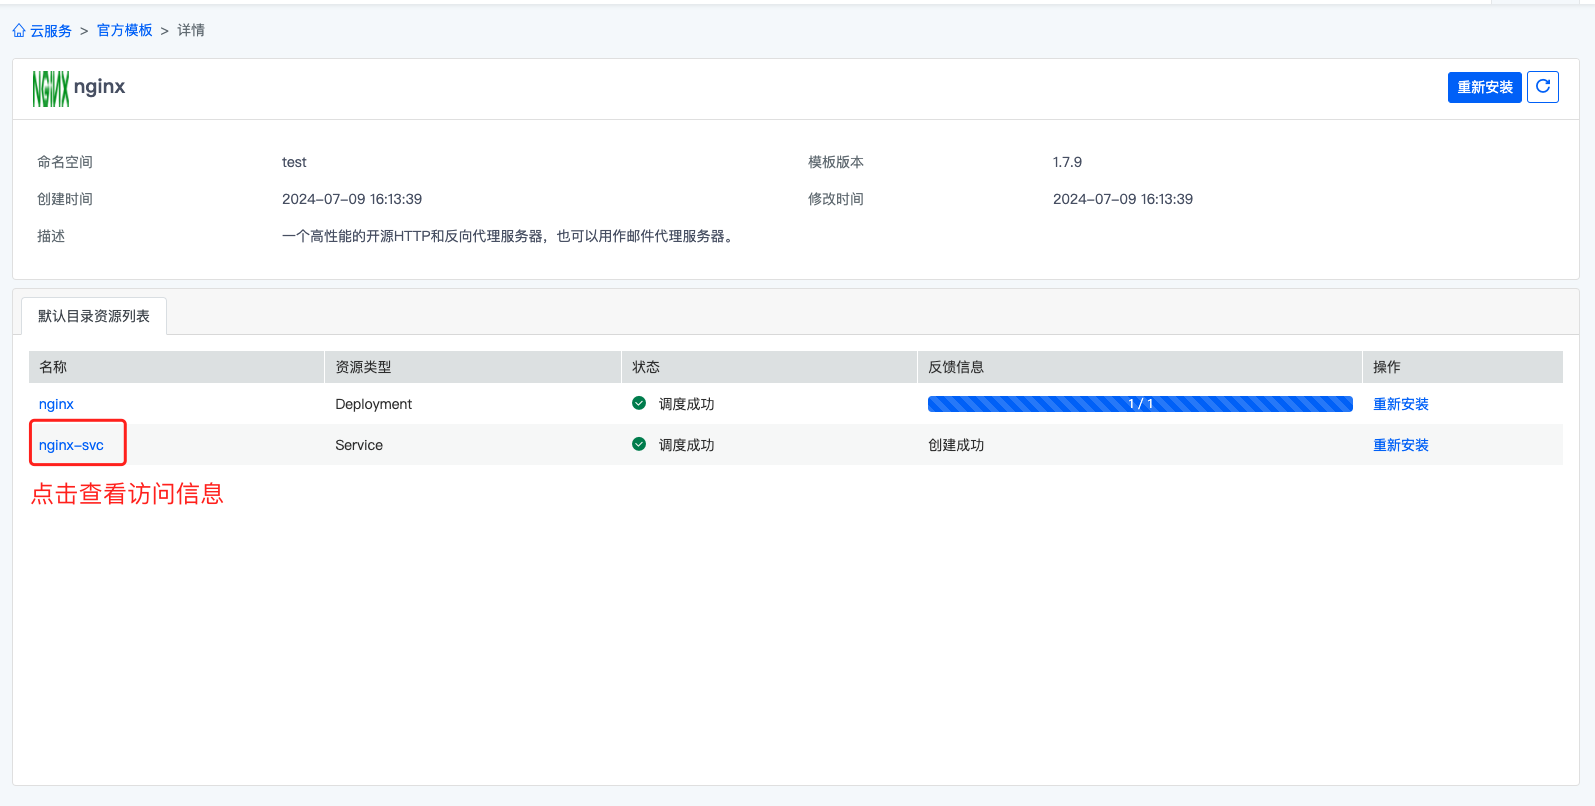Click the top 重新安装 blue button
The image size is (1595, 806).
coord(1485,87)
